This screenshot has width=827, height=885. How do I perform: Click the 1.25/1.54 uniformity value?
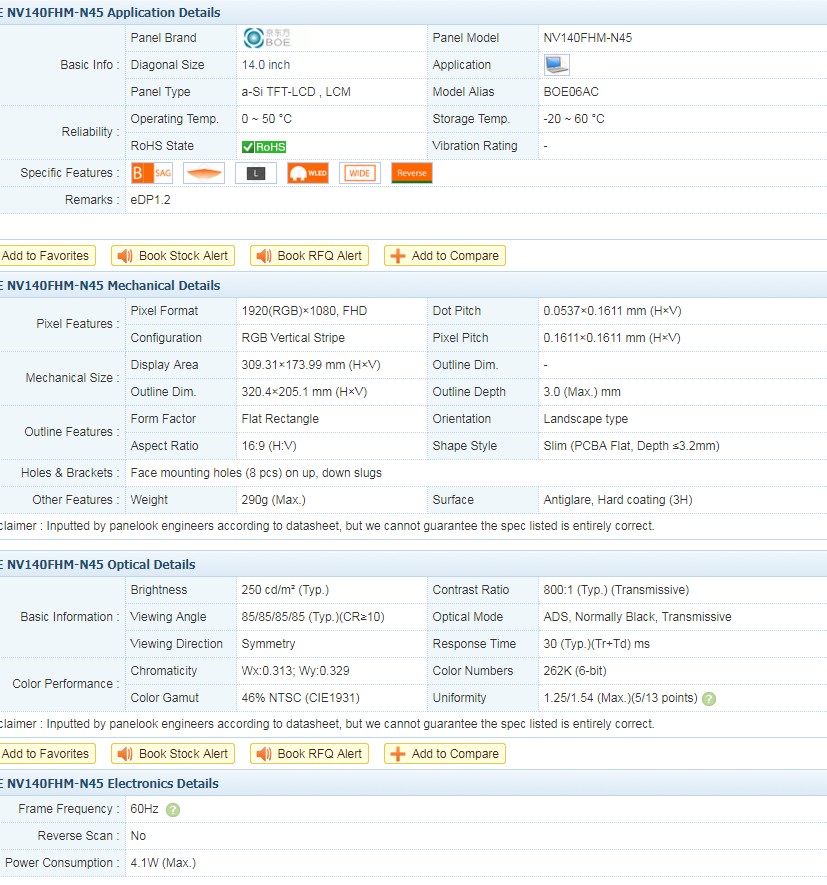[620, 698]
